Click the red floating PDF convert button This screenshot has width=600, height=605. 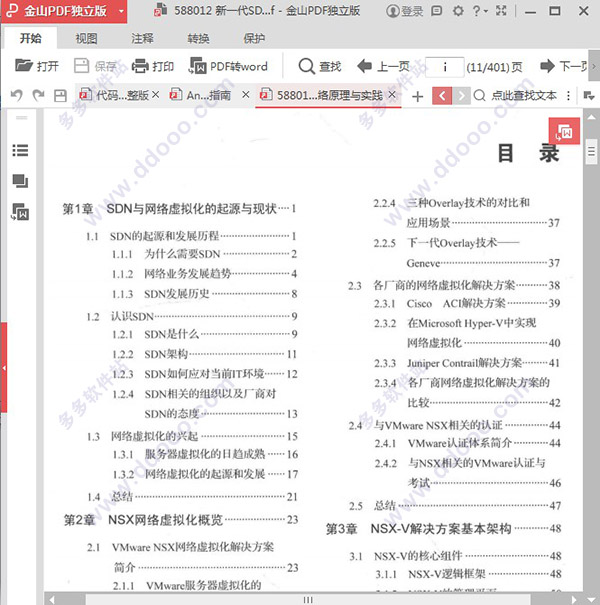(564, 131)
